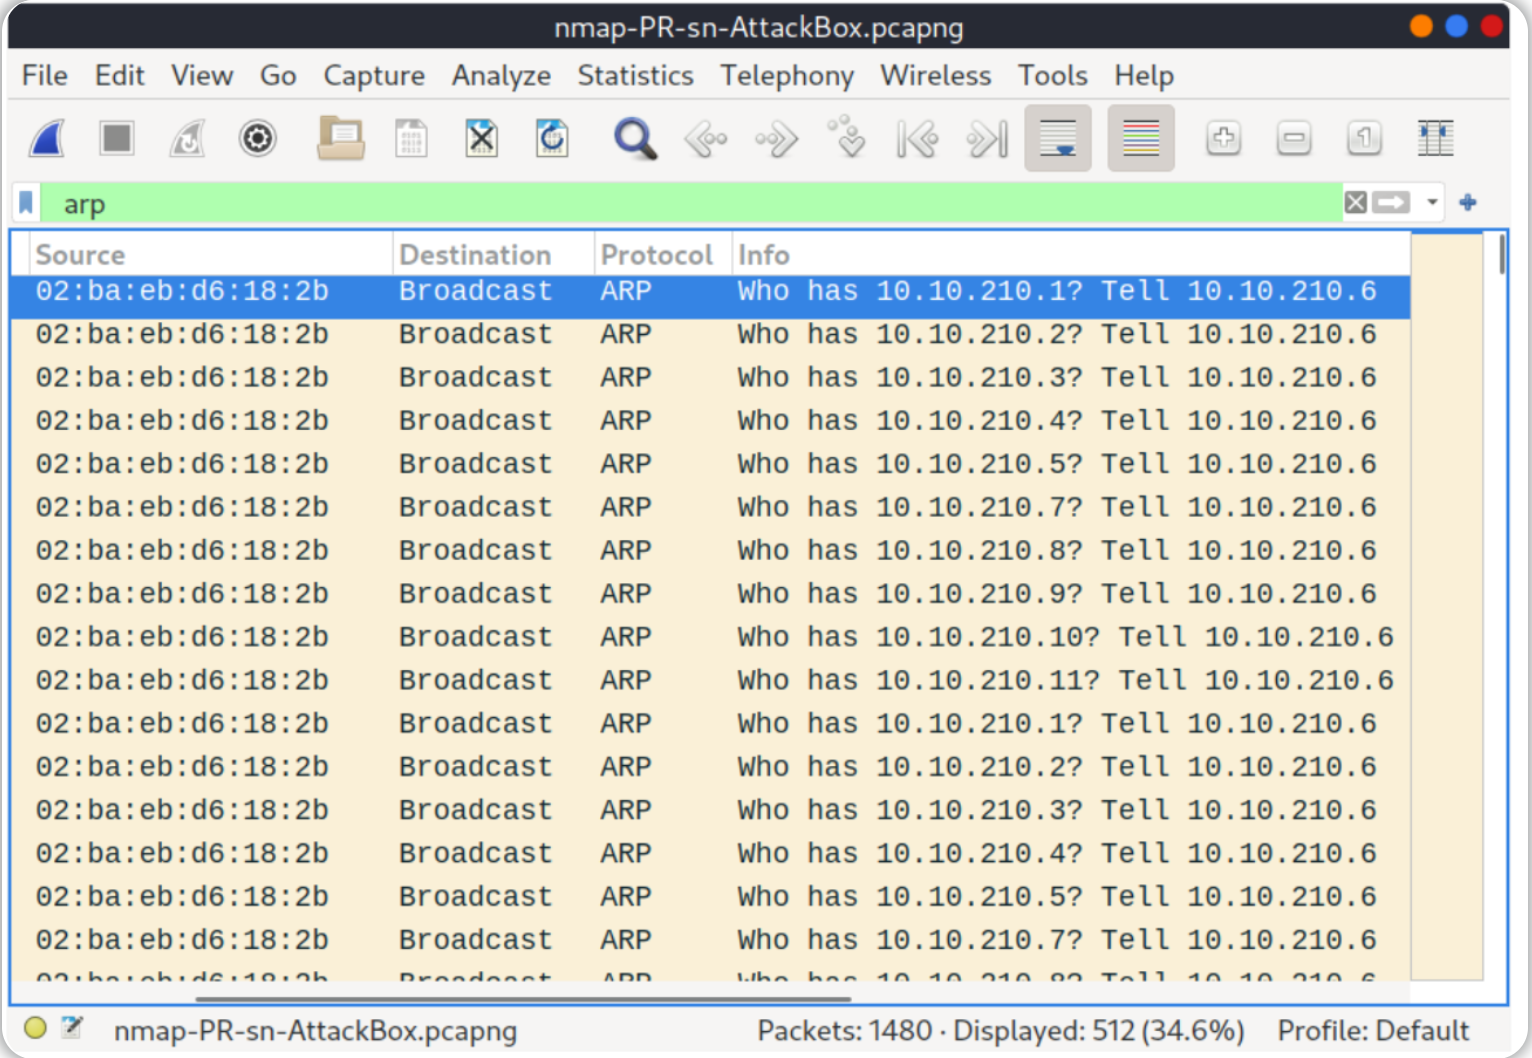Open the Analyze menu
Screen dimensions: 1532x1058
501,75
